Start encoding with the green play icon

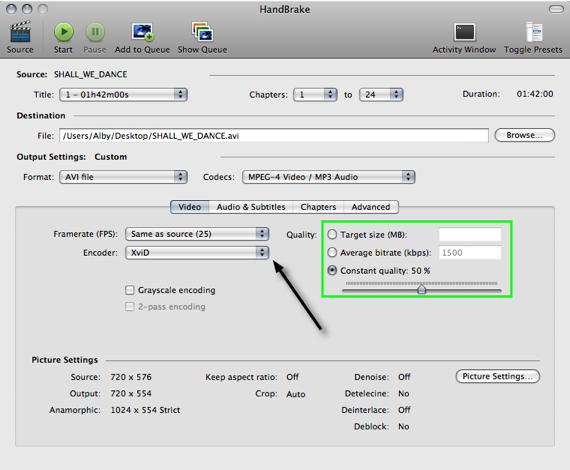[x=64, y=32]
